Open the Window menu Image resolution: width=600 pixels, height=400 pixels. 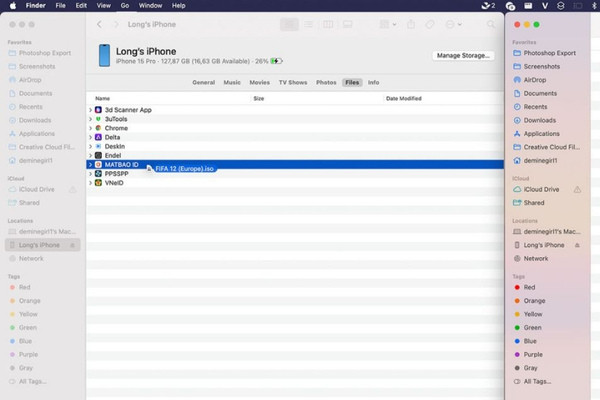pos(150,6)
